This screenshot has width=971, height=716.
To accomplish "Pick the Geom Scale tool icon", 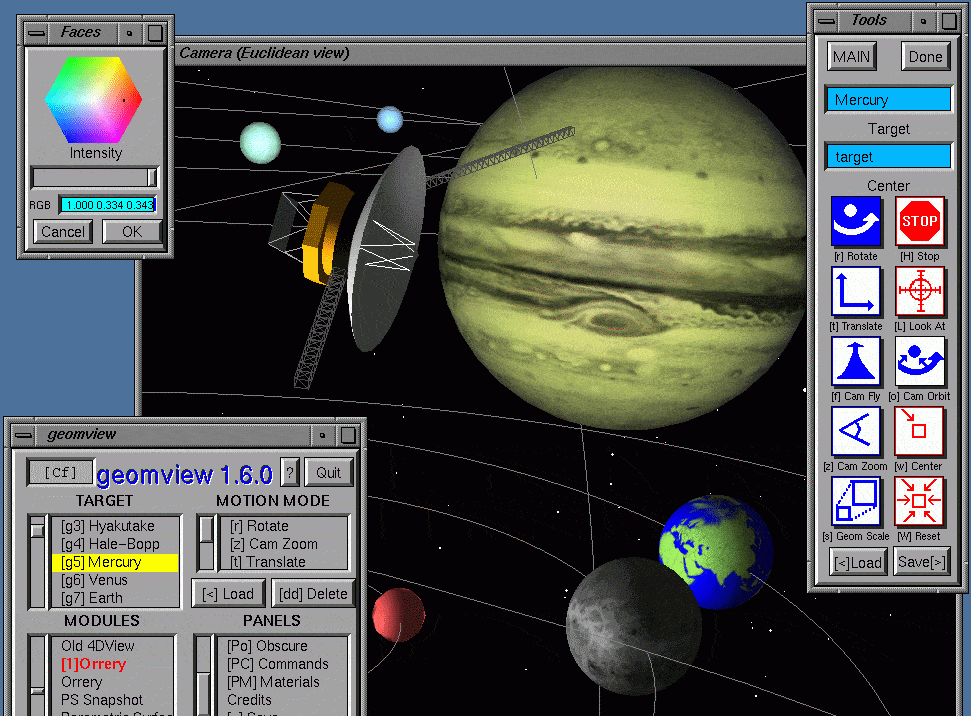I will (x=856, y=501).
